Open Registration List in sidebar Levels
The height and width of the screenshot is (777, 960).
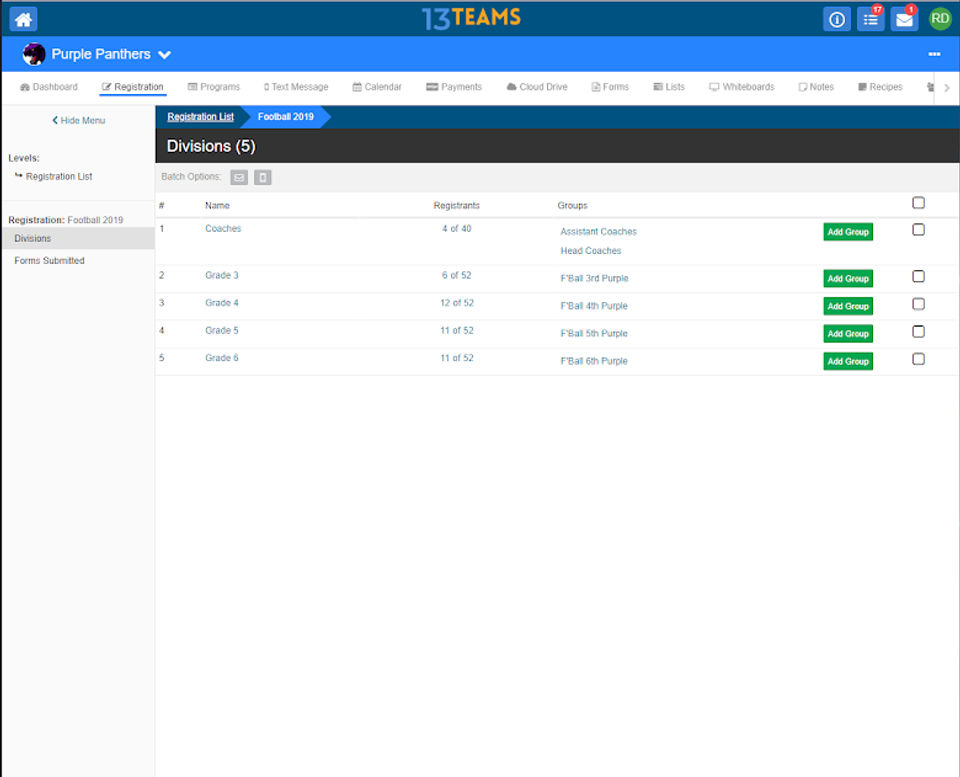pyautogui.click(x=59, y=176)
